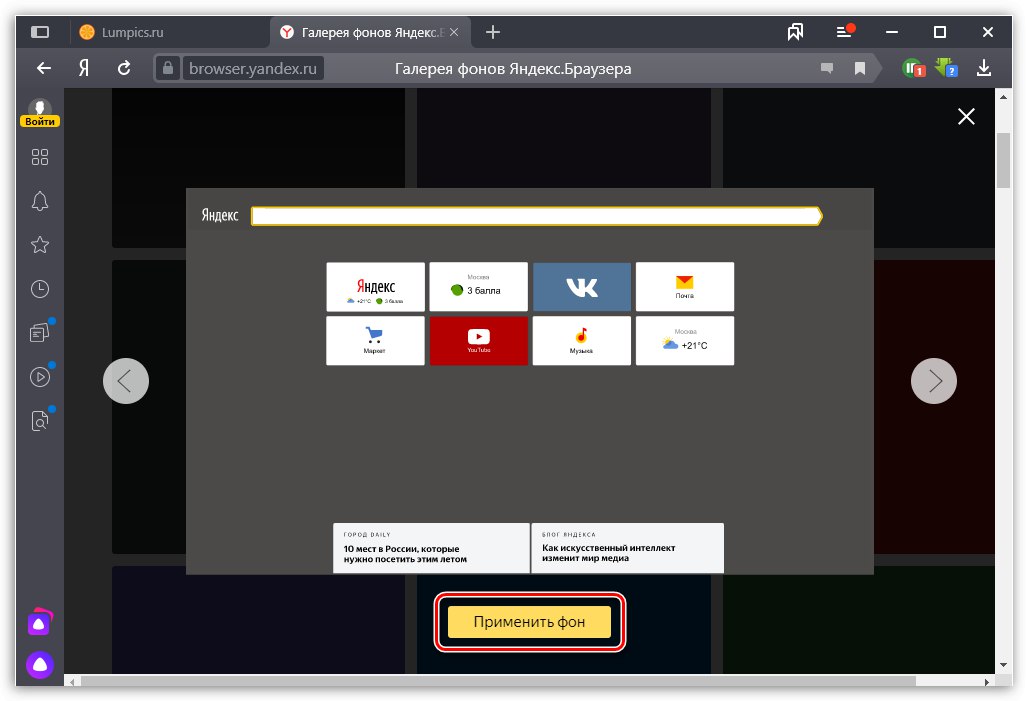Click the sidebar panel toggle icon
The image size is (1028, 701).
[x=40, y=32]
